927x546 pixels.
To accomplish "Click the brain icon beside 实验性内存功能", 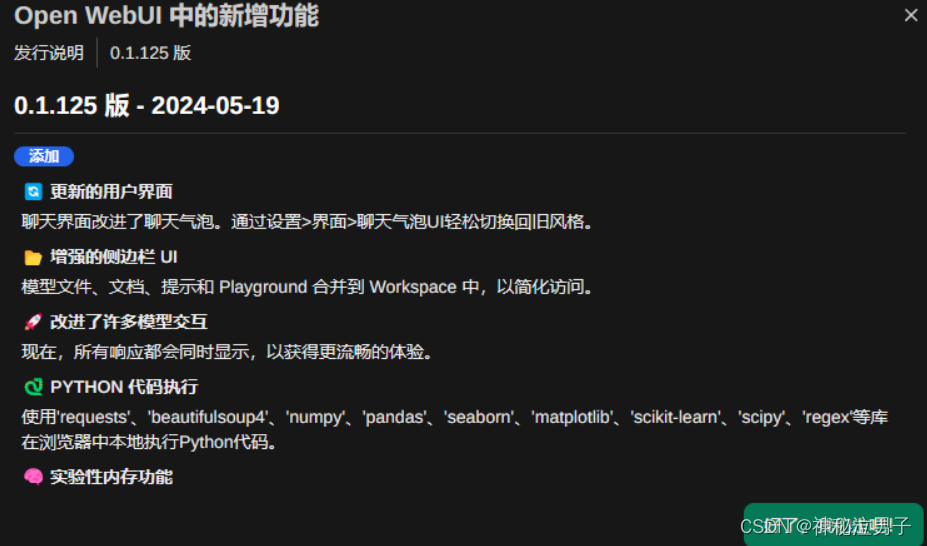I will coord(33,477).
